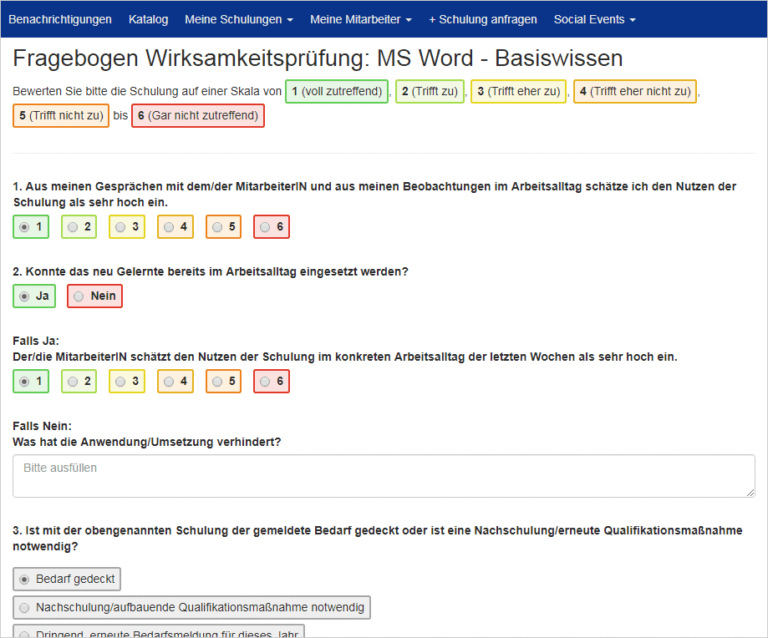The image size is (768, 638).
Task: Click the textarea resize handle corner
Action: [750, 493]
